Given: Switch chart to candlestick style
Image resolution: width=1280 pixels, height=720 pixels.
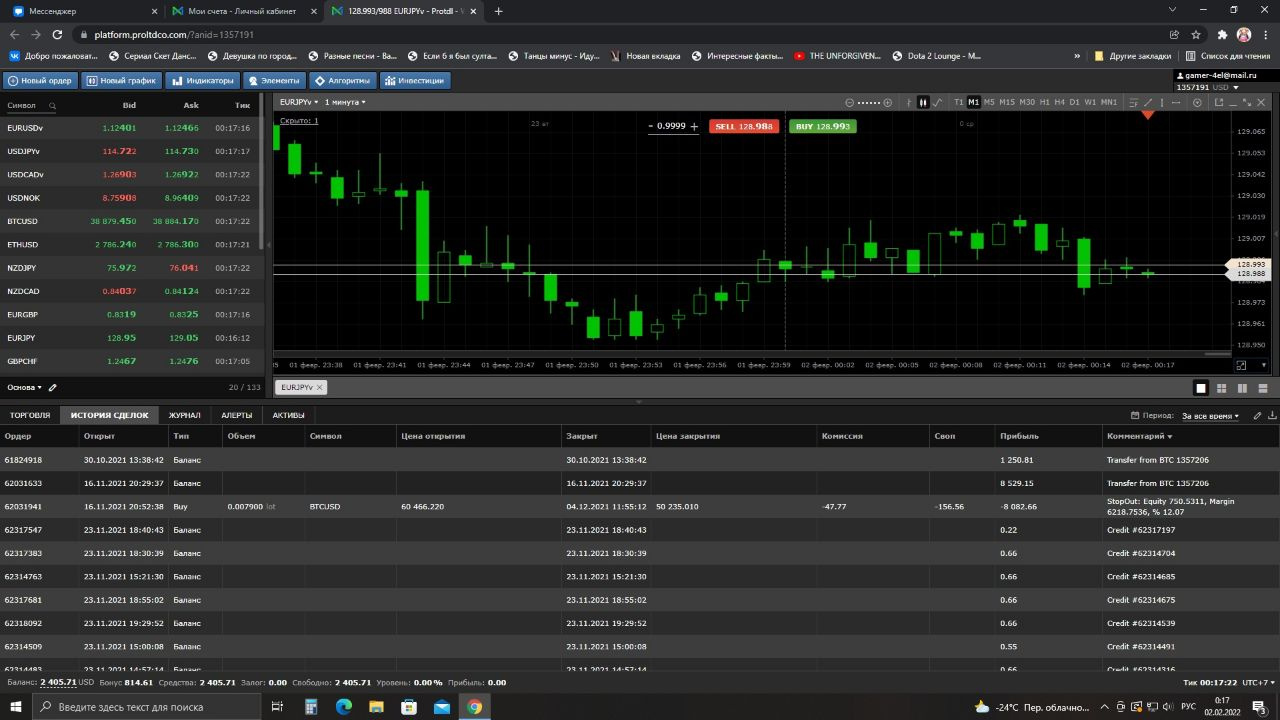Looking at the screenshot, I should pos(923,102).
